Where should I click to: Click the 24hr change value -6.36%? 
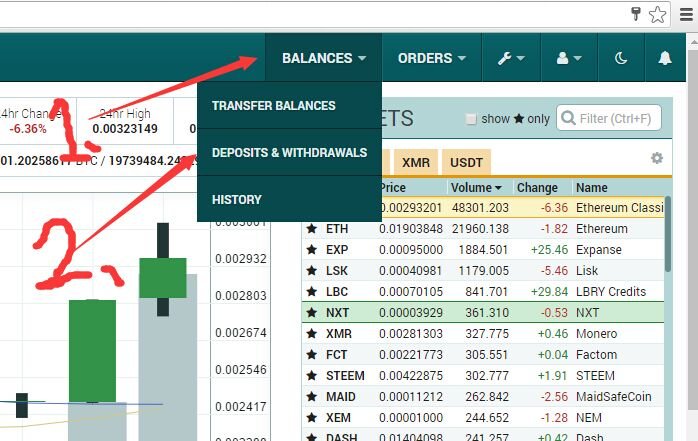[x=28, y=129]
